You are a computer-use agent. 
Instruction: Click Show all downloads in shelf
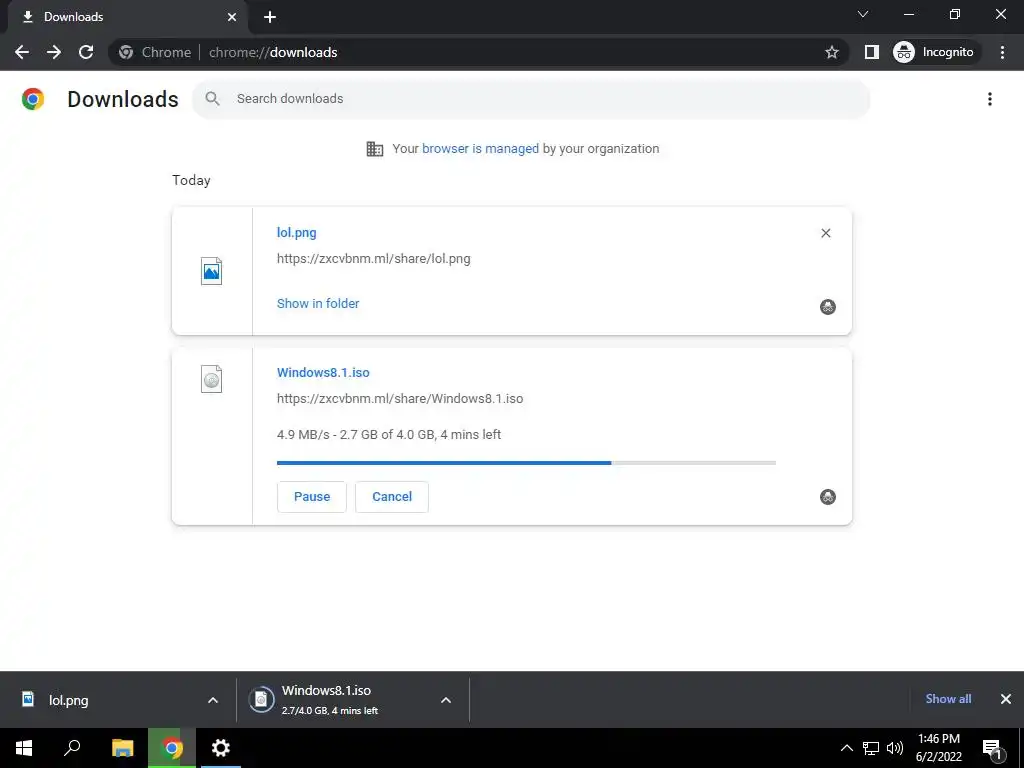948,699
